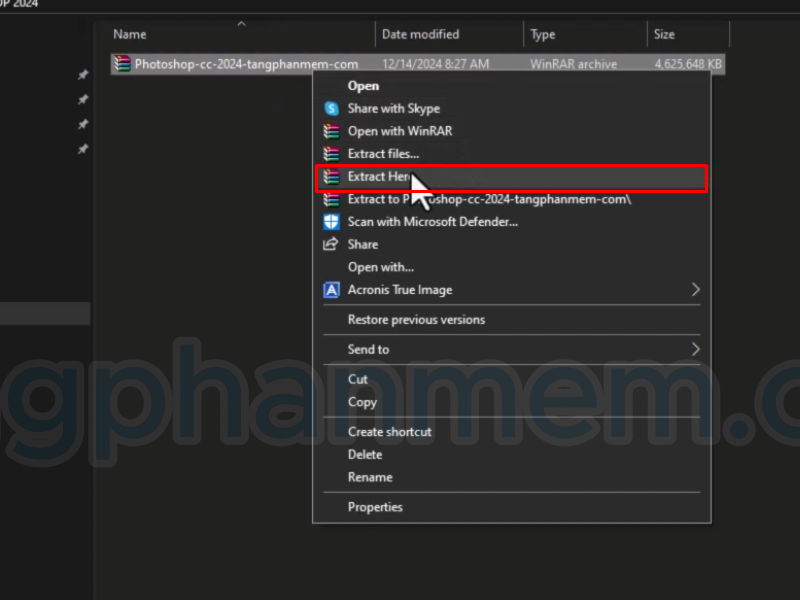Screen dimensions: 800x600
Task: Click the Share arrow icon in context menu
Action: pos(331,244)
